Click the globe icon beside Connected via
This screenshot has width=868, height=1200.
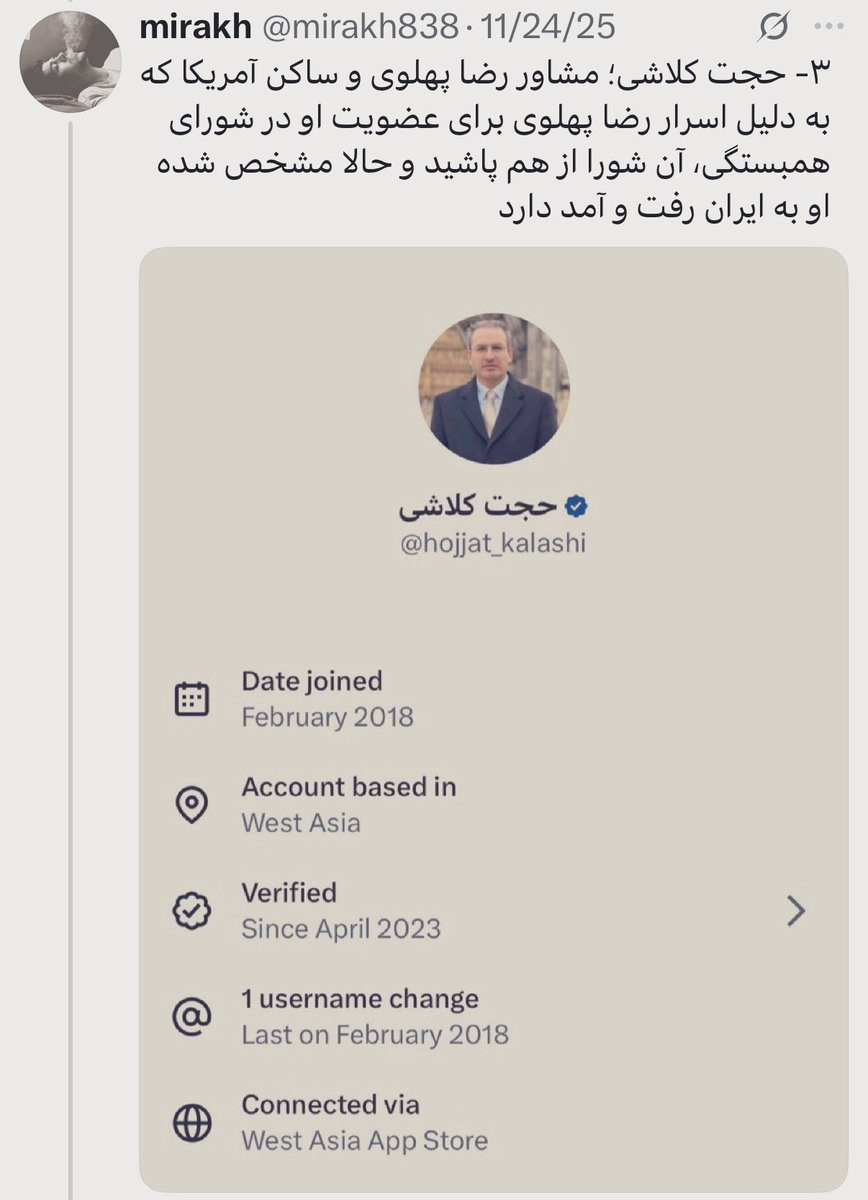(191, 1123)
